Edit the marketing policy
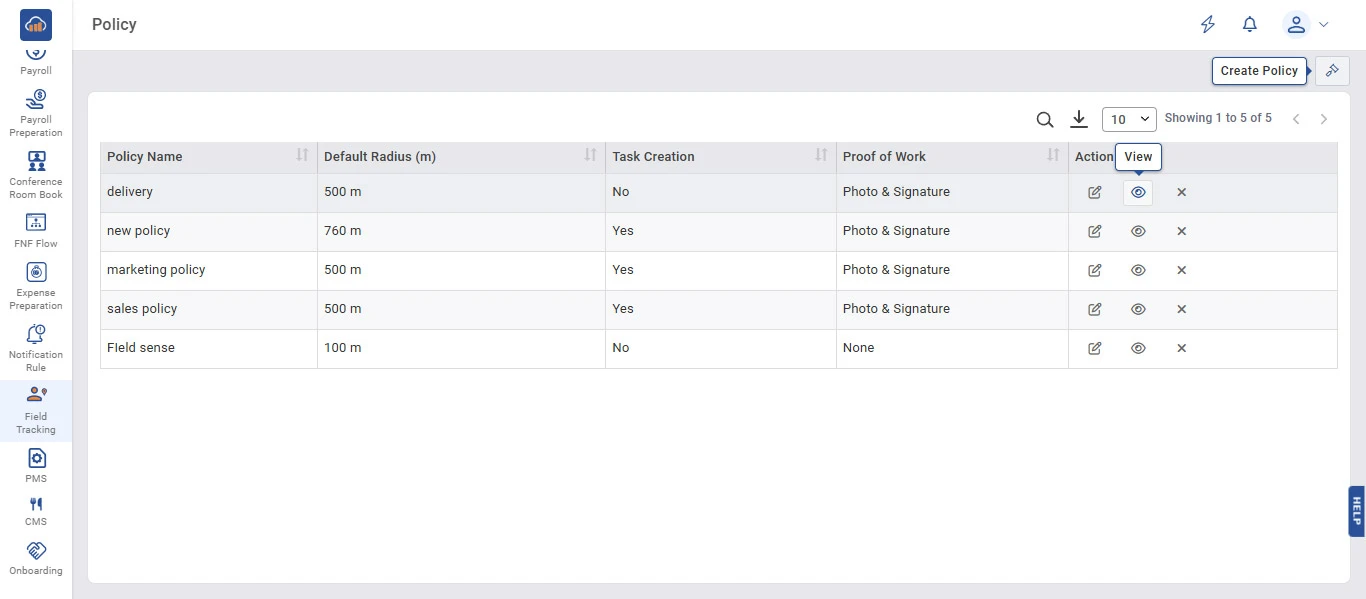This screenshot has height=599, width=1366. 1095,270
